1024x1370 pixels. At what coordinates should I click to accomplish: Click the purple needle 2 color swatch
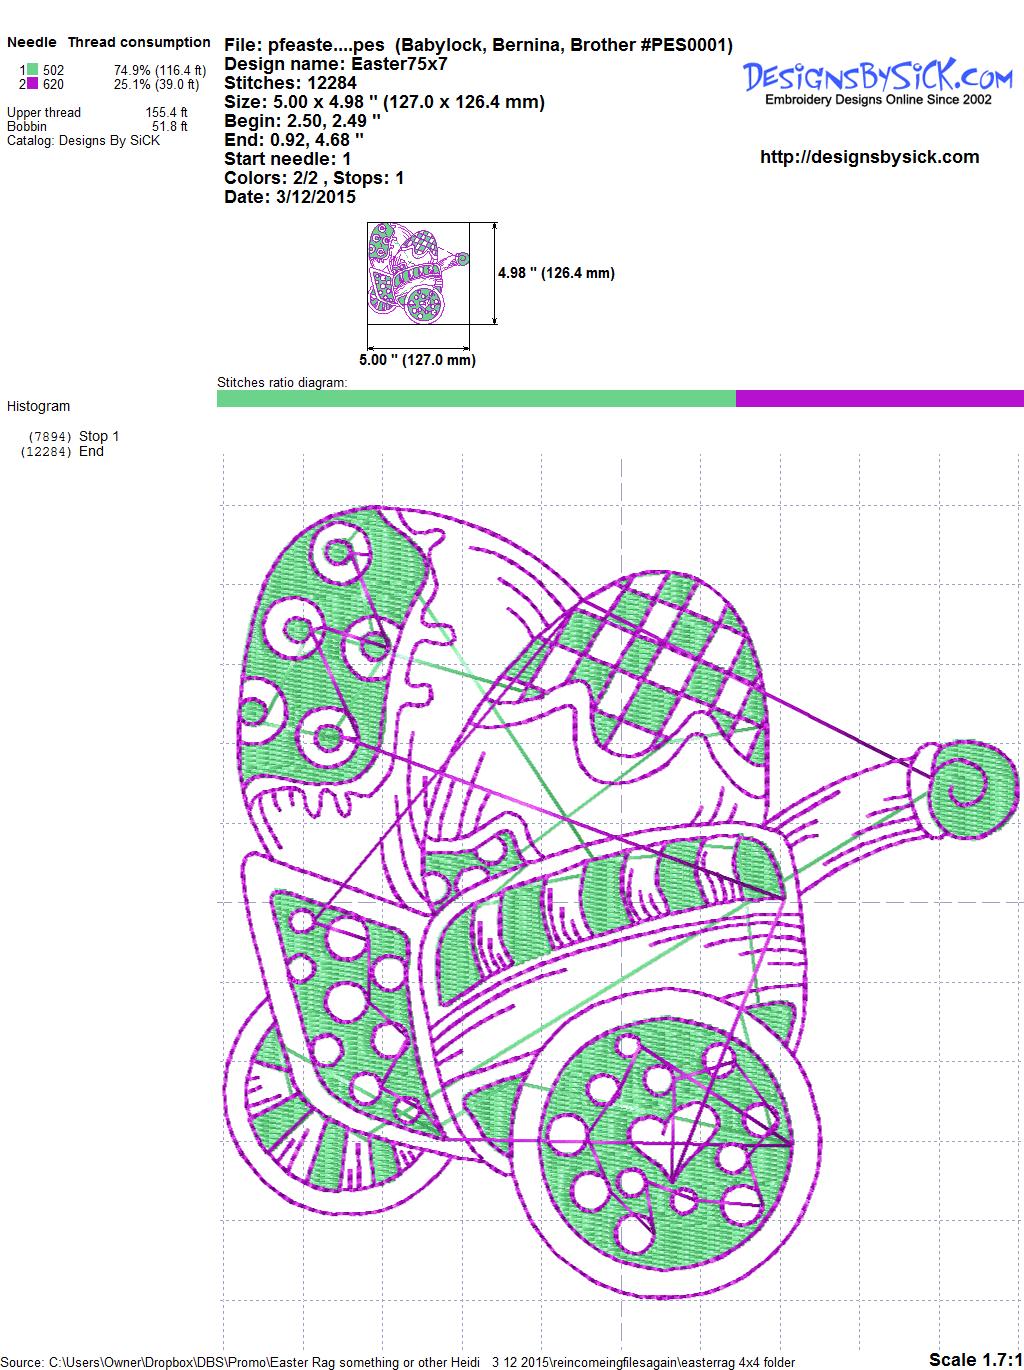coord(33,84)
